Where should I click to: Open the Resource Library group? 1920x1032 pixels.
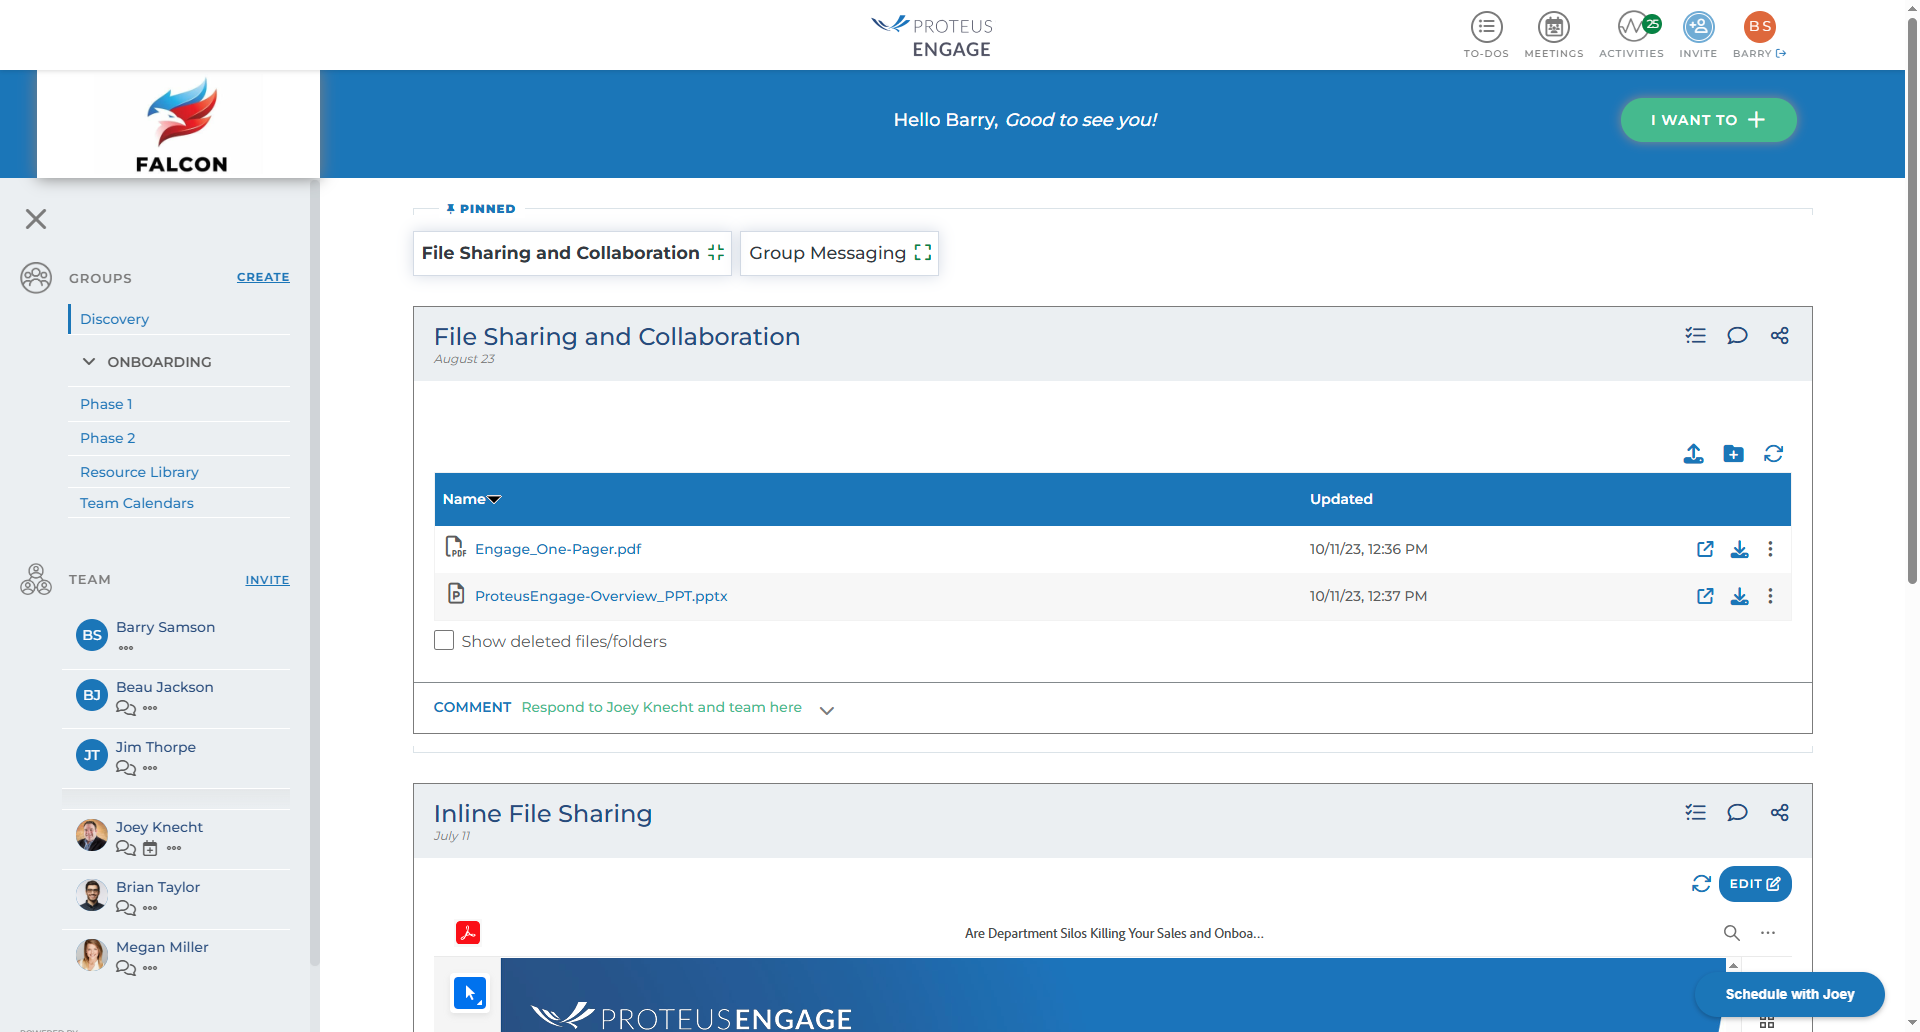tap(139, 472)
